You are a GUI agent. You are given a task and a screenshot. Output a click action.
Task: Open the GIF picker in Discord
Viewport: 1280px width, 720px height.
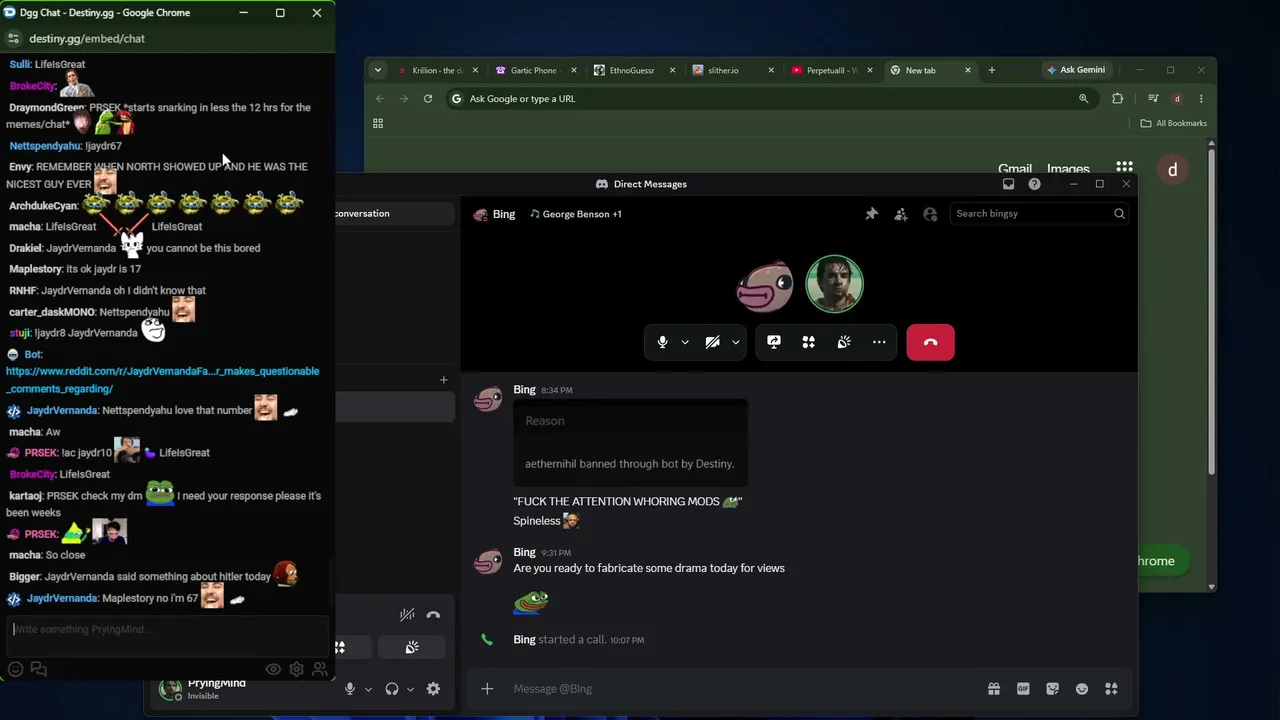1023,689
